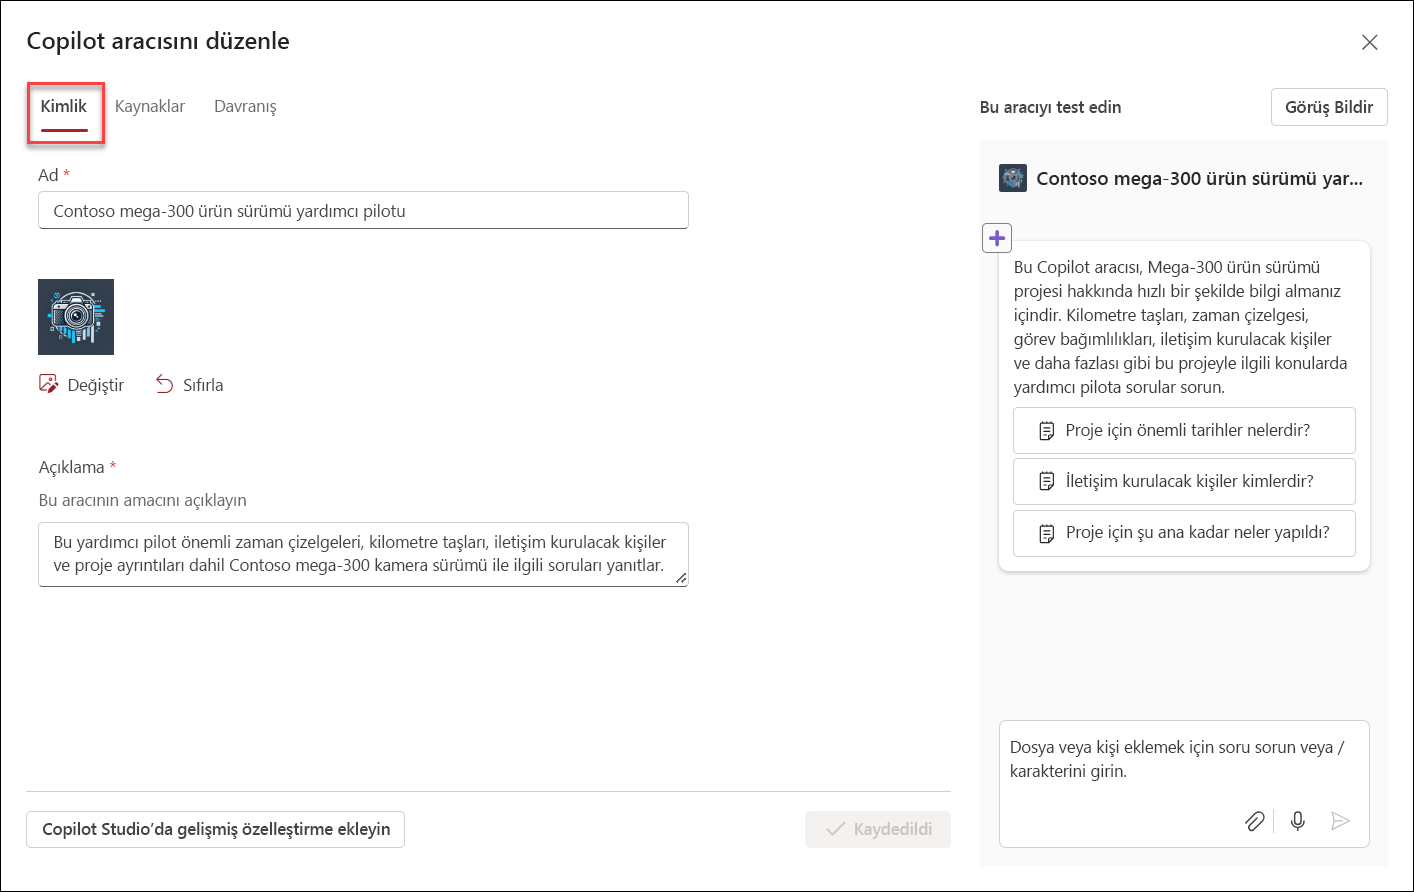Close the Copilot aracısını düzenle dialog

1370,42
